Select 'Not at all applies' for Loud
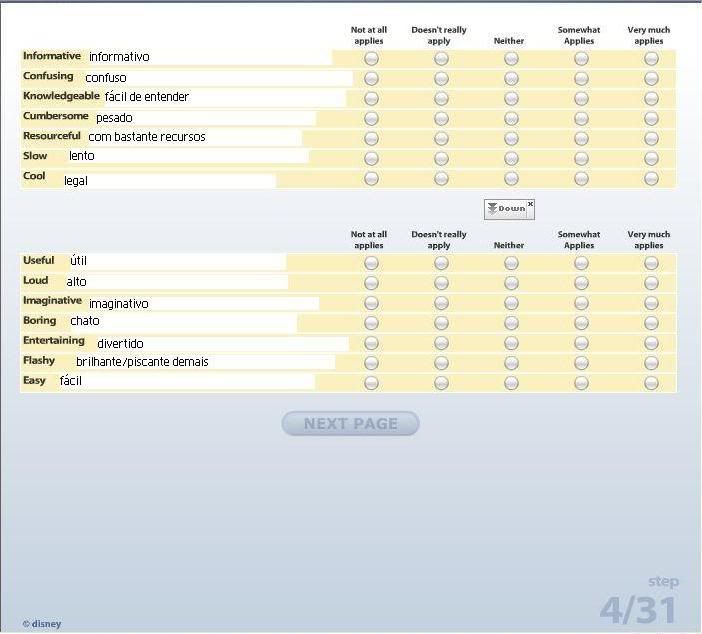This screenshot has width=702, height=634. [371, 283]
